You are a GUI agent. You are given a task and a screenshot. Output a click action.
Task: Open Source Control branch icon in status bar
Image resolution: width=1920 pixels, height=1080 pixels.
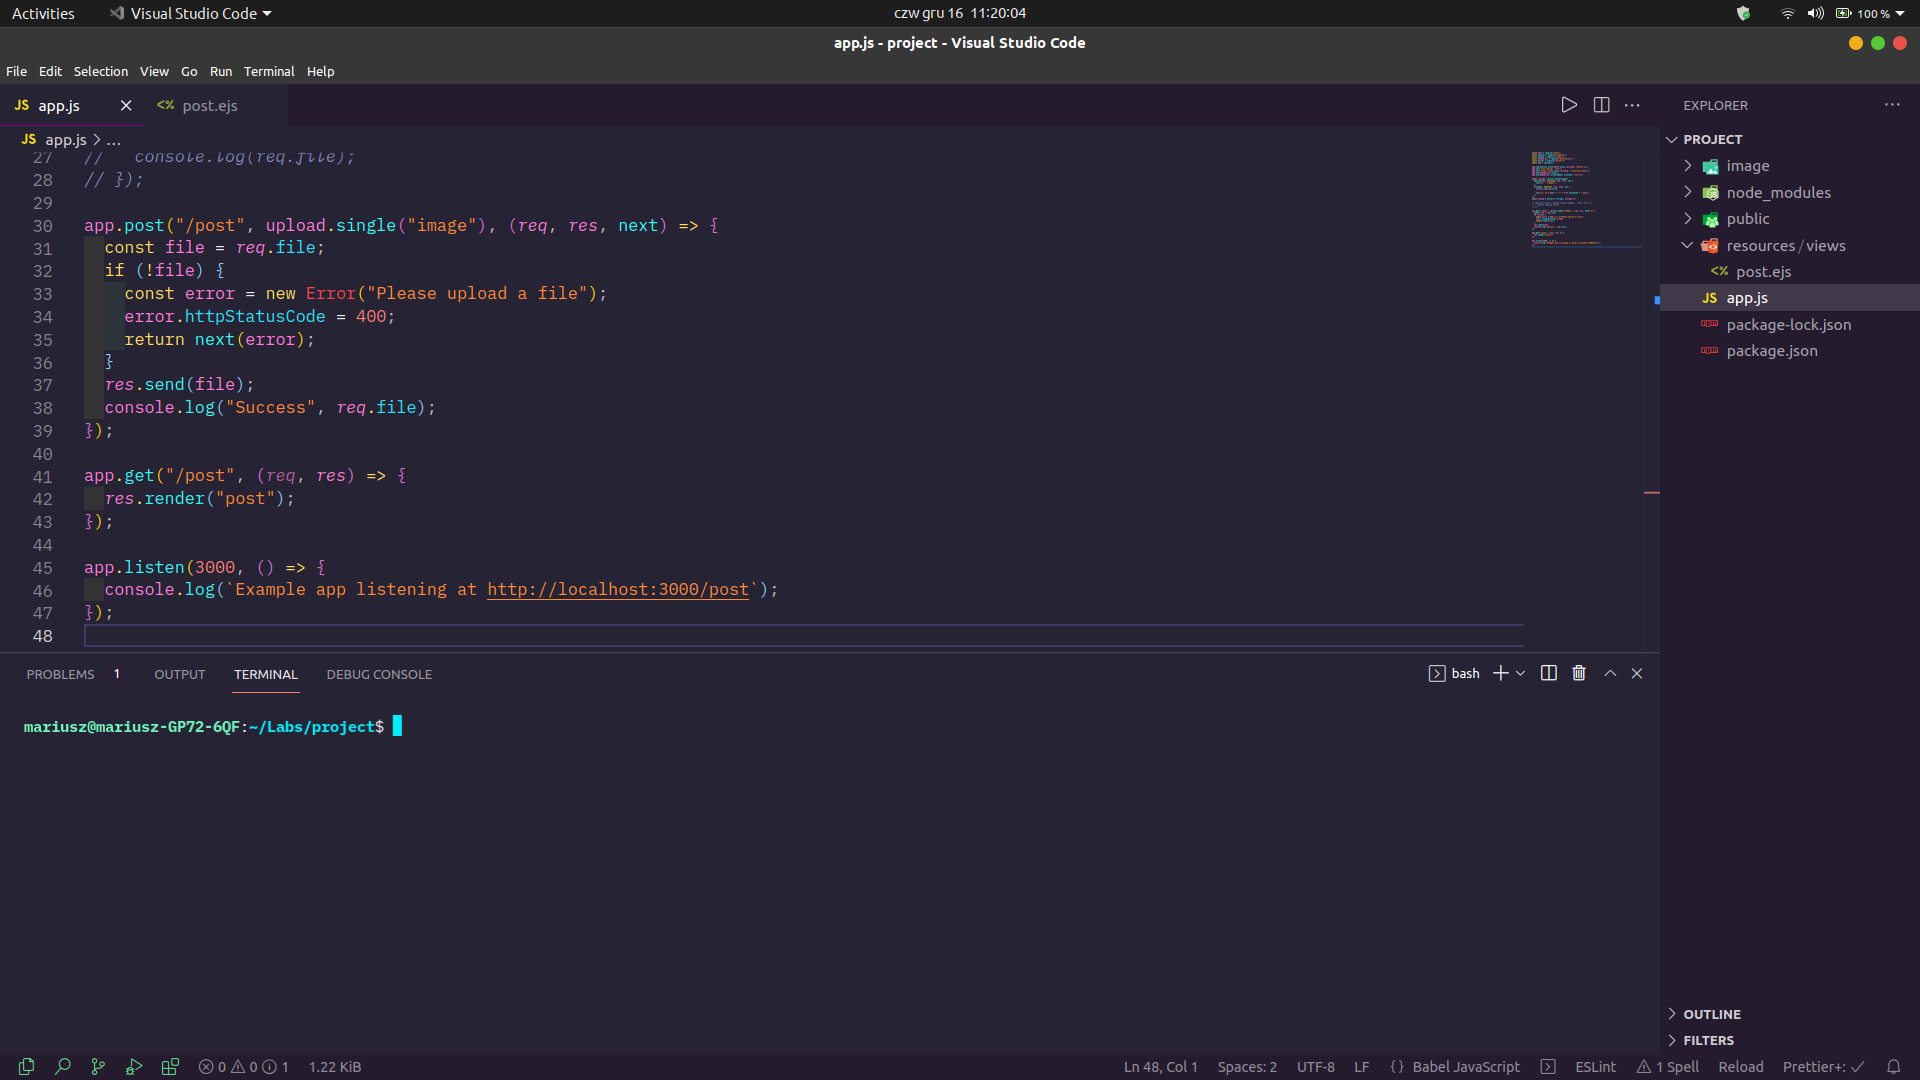coord(98,1067)
